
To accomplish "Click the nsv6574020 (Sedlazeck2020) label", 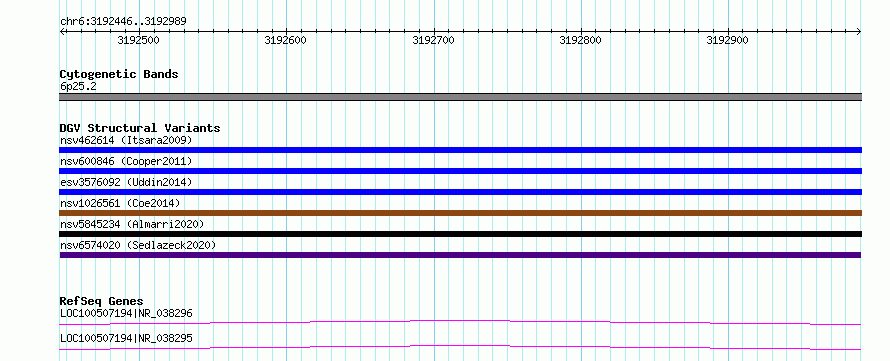I will tap(138, 245).
